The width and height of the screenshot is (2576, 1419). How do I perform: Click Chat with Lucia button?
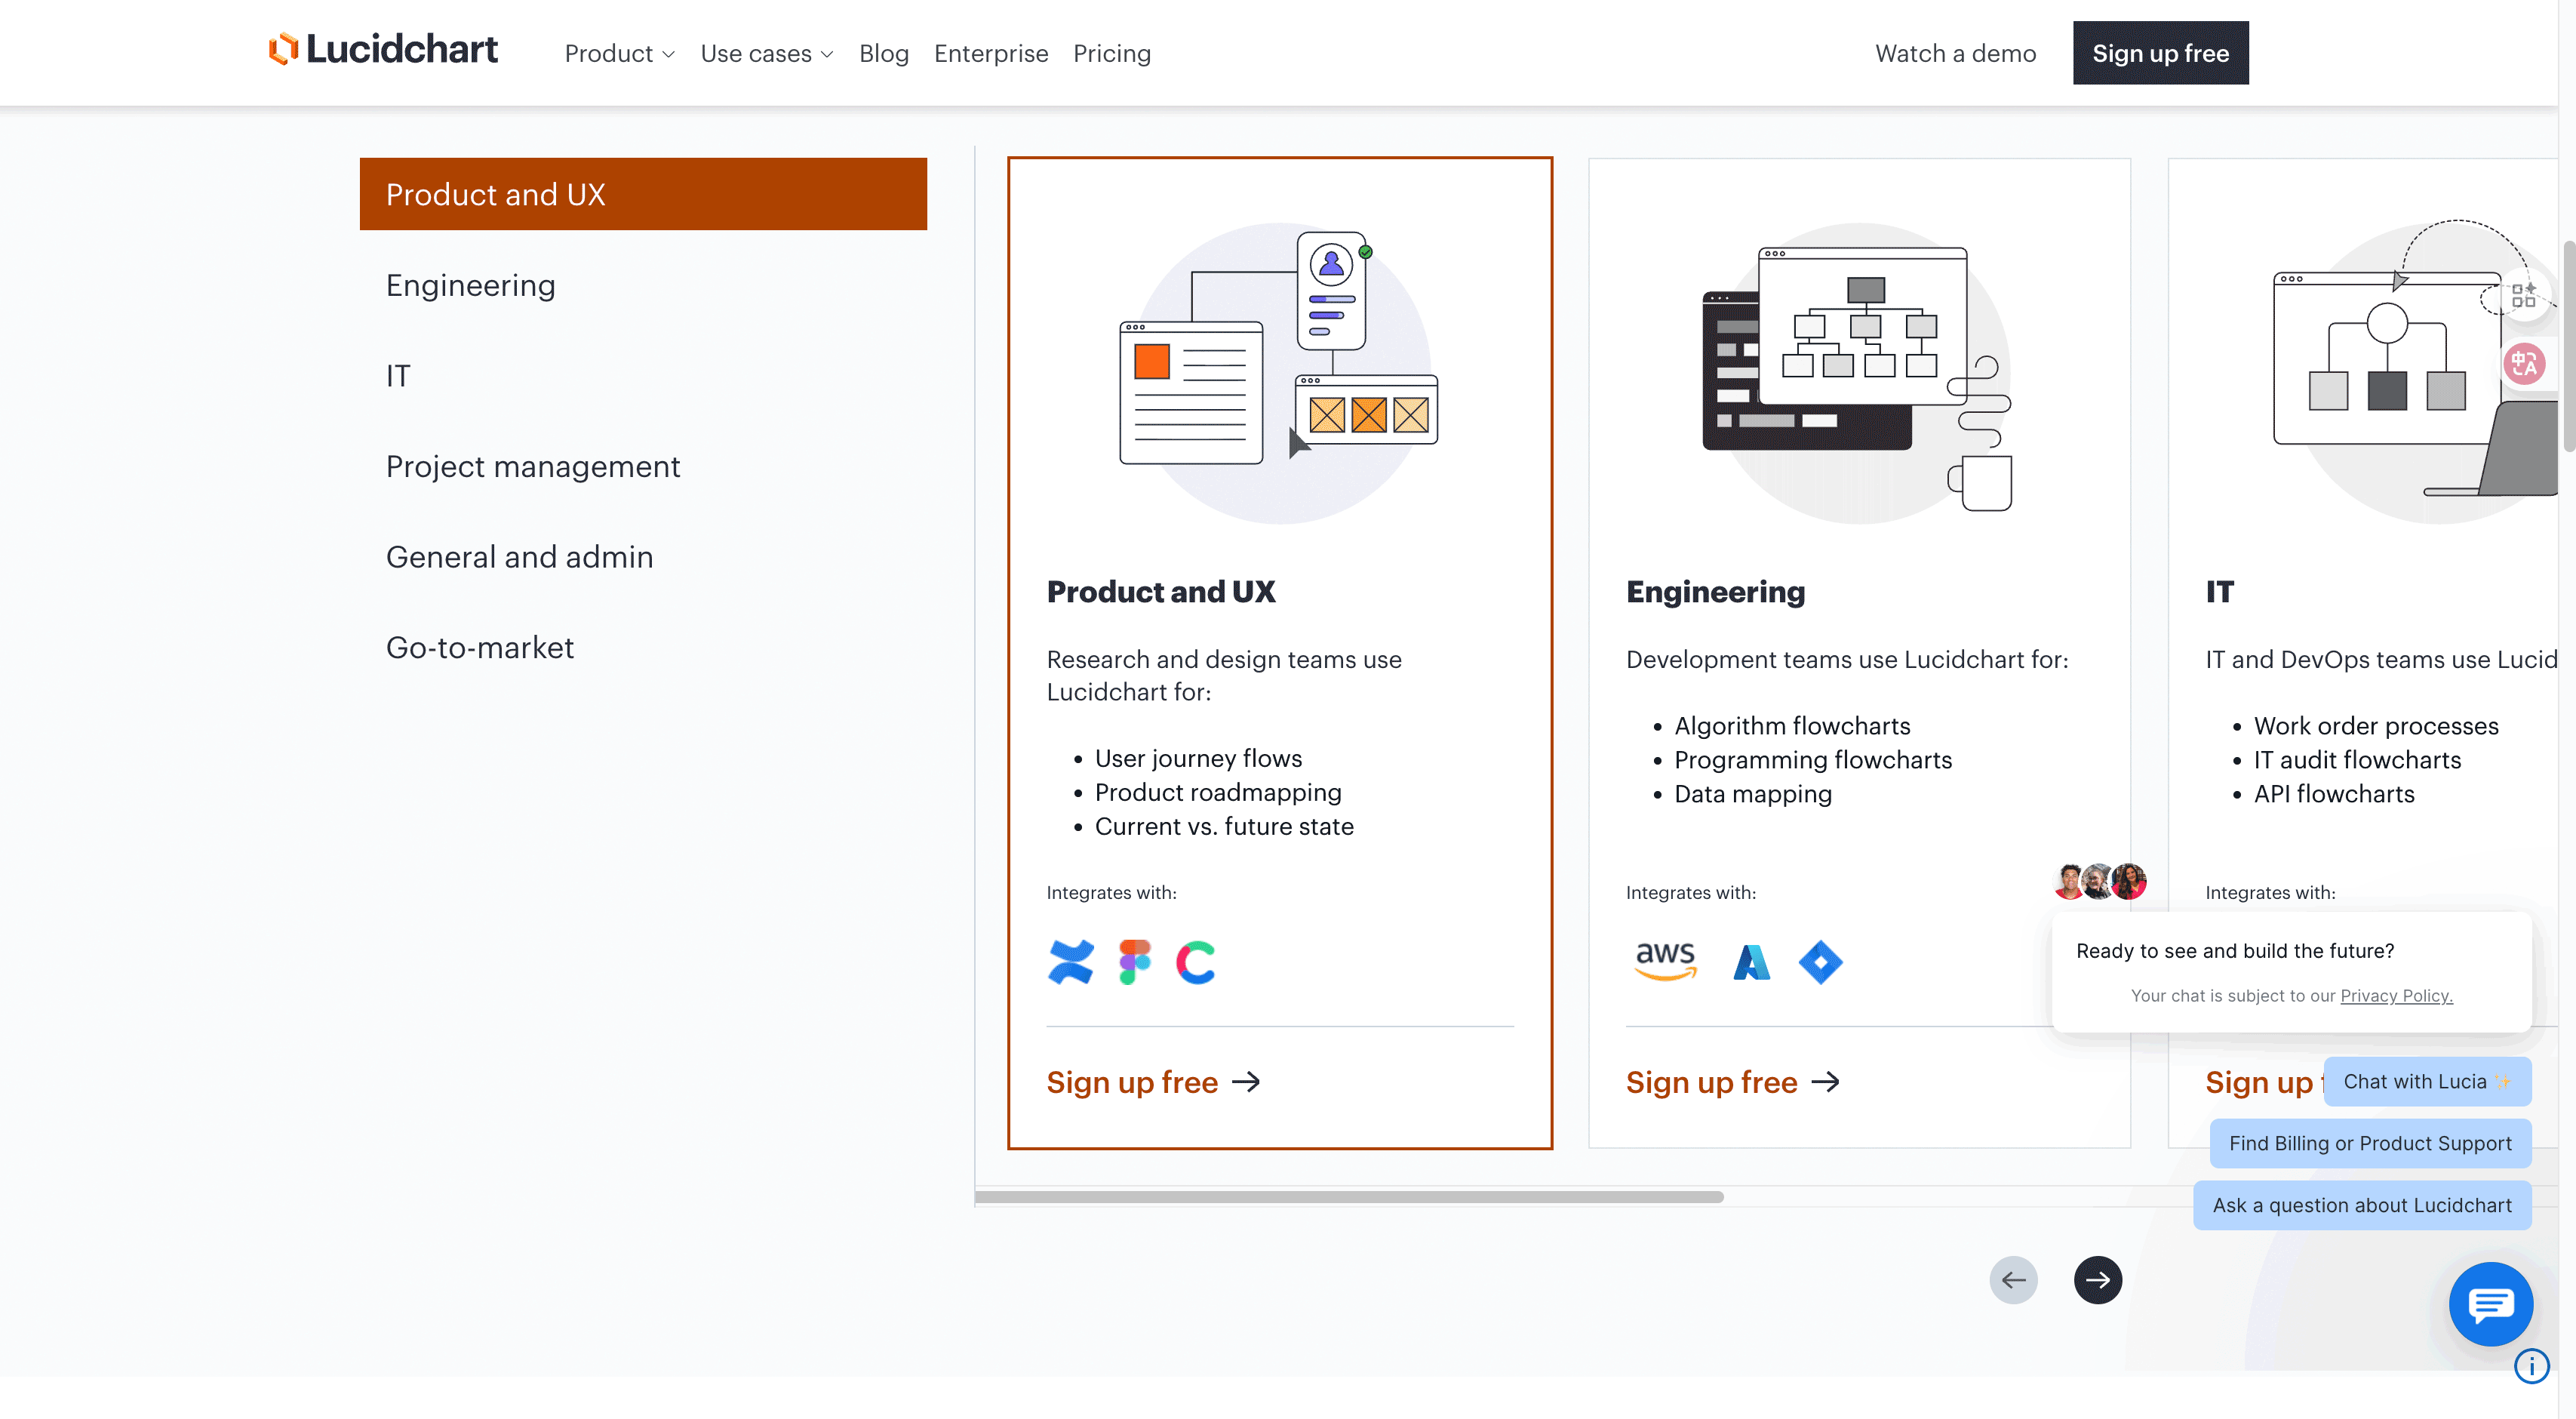click(2427, 1081)
